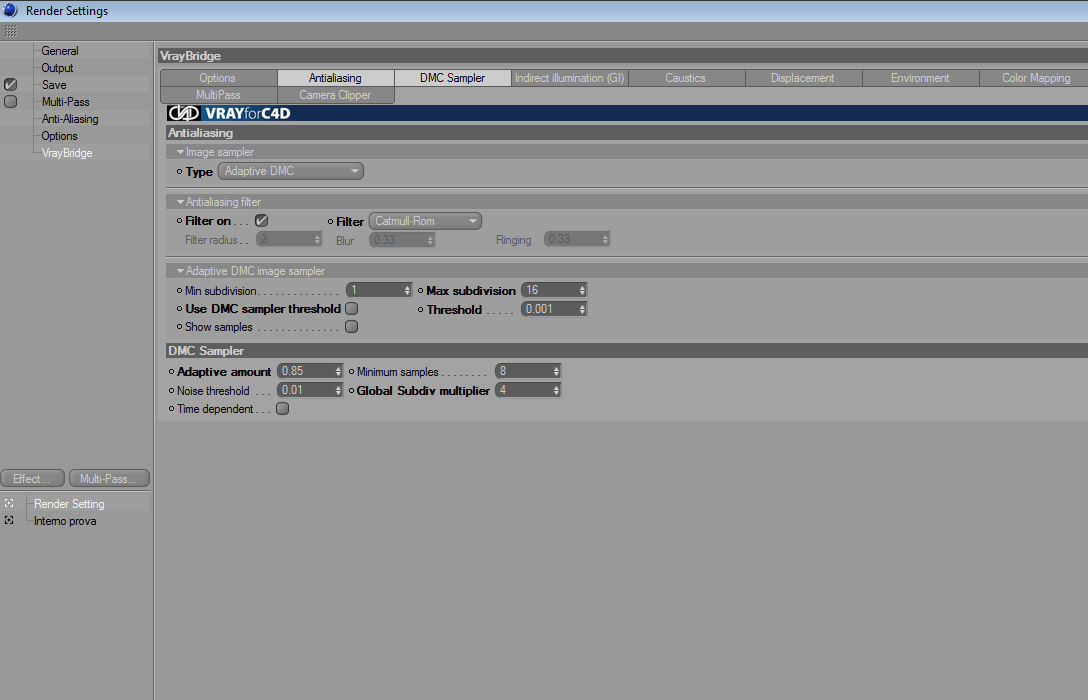1088x700 pixels.
Task: Click the animation circle next to Adaptive amount
Action: click(171, 372)
